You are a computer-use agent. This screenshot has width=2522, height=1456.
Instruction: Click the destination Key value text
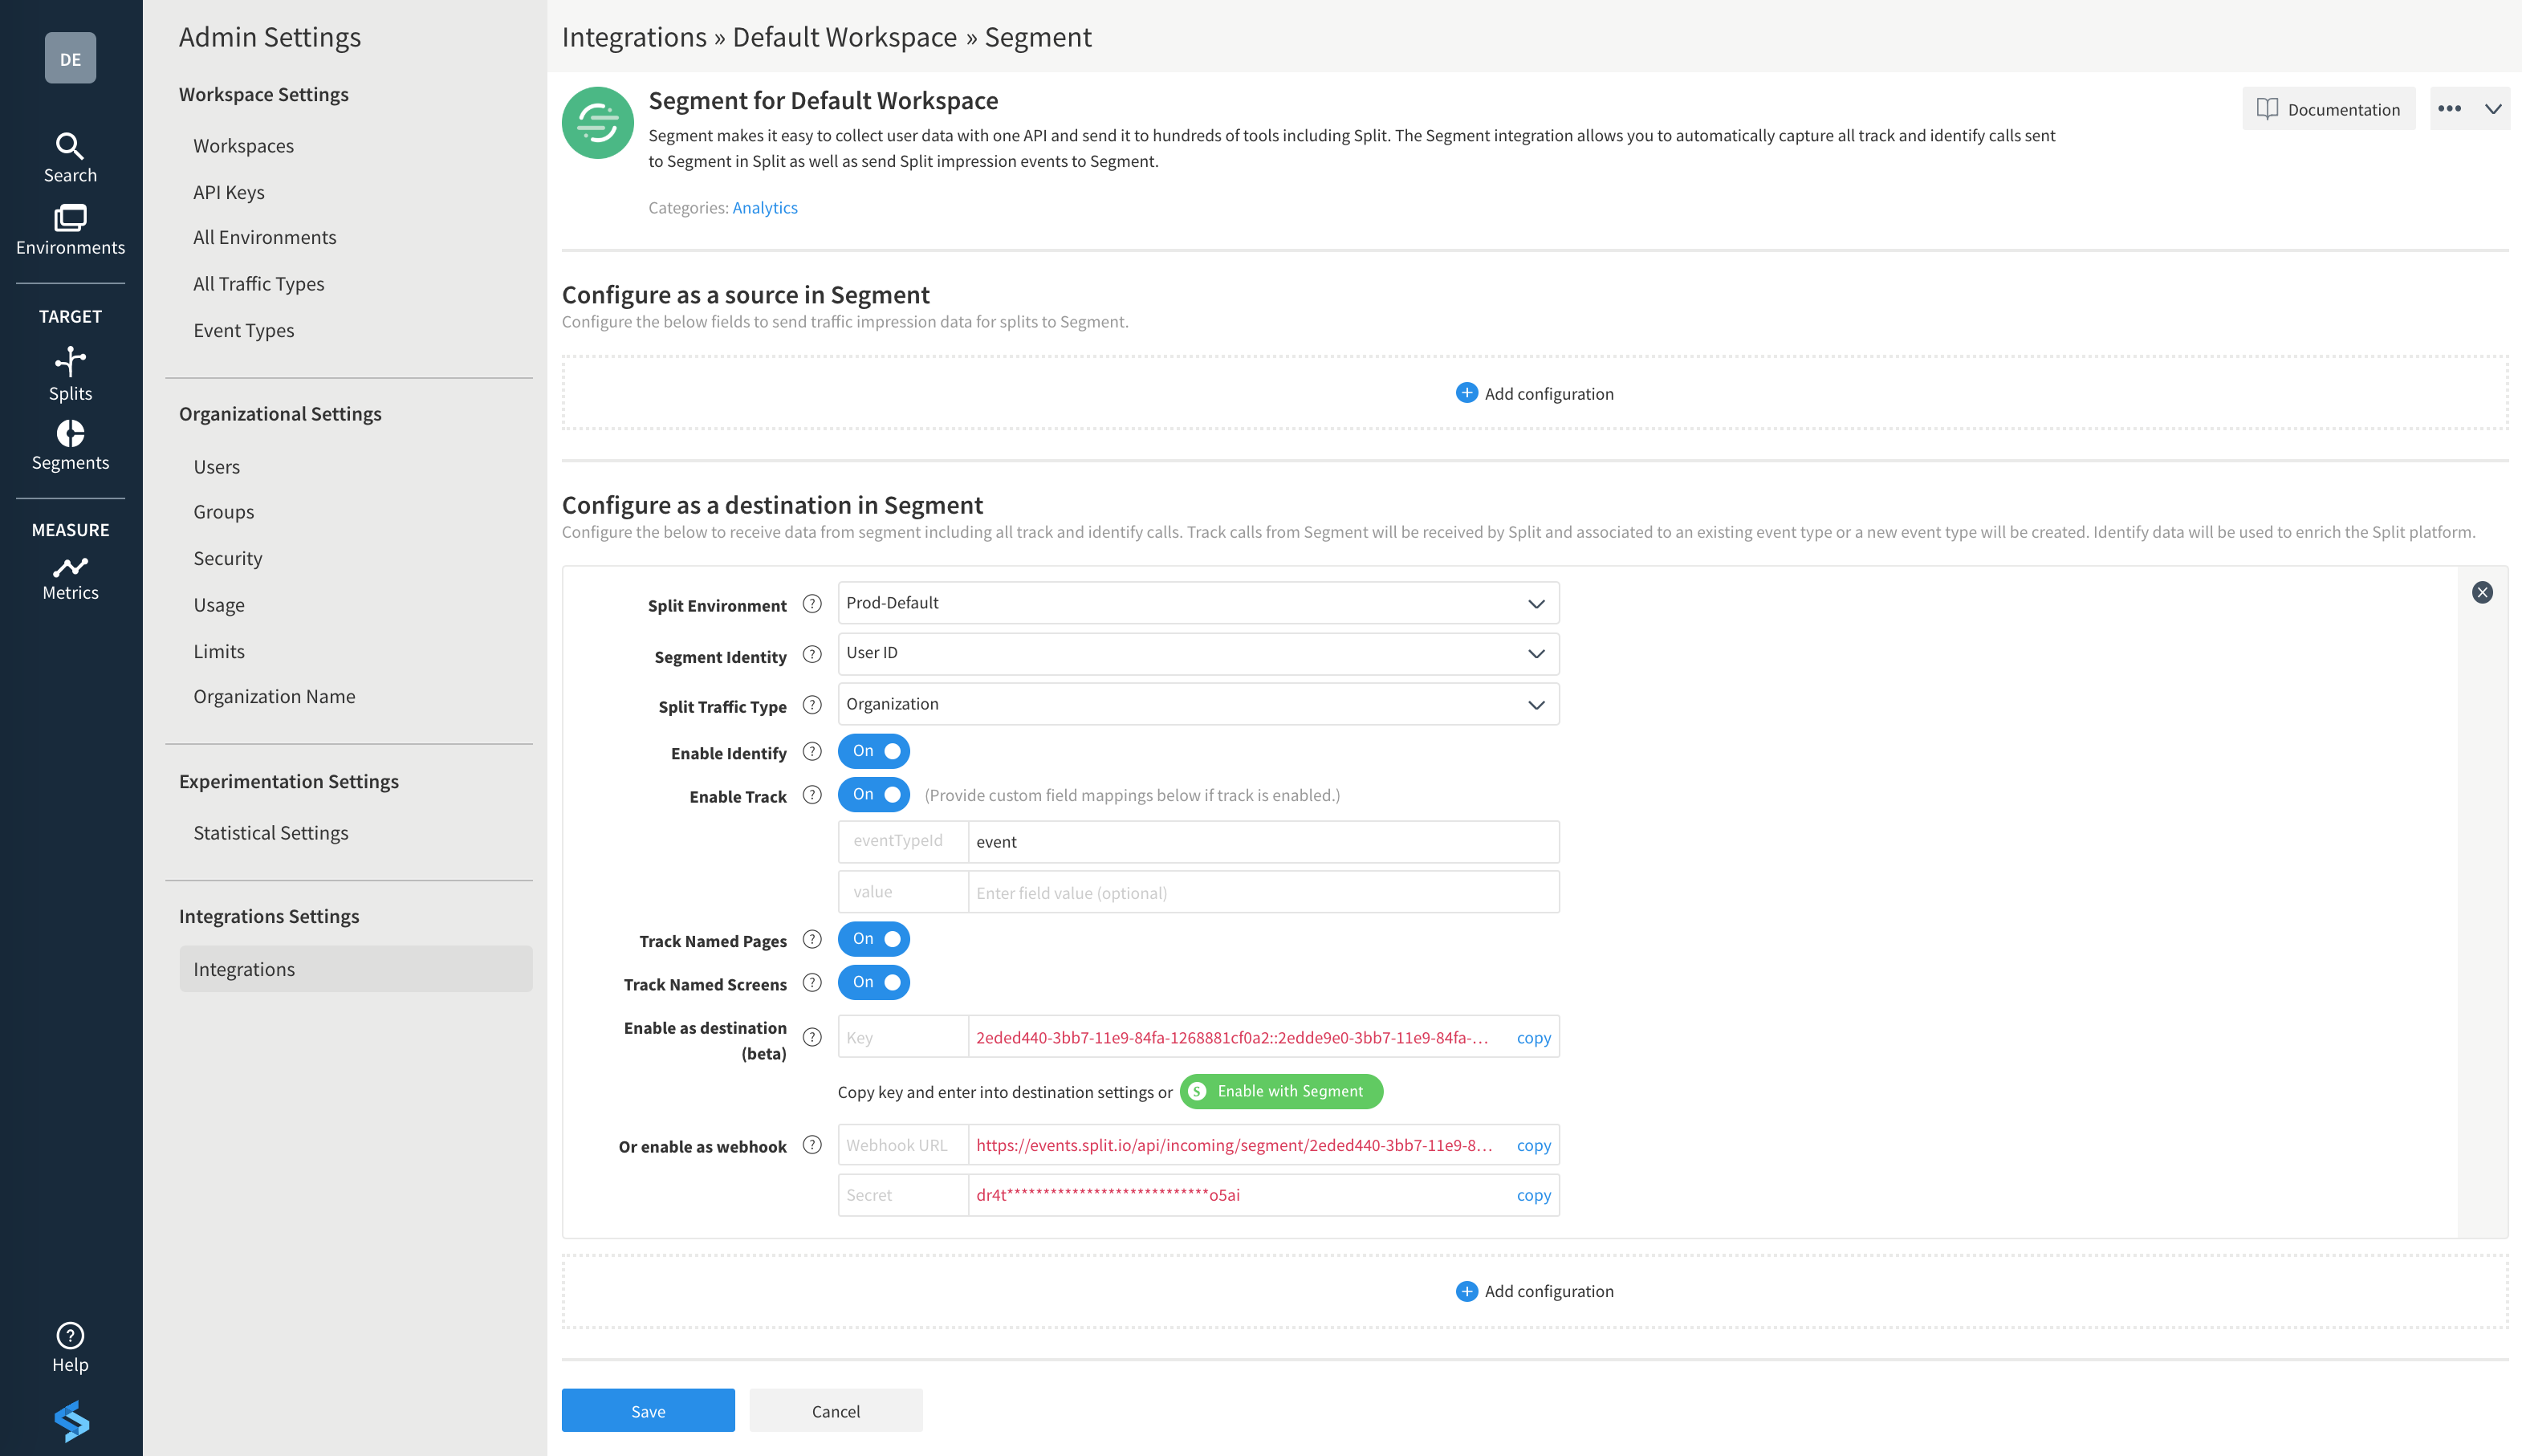(1232, 1038)
